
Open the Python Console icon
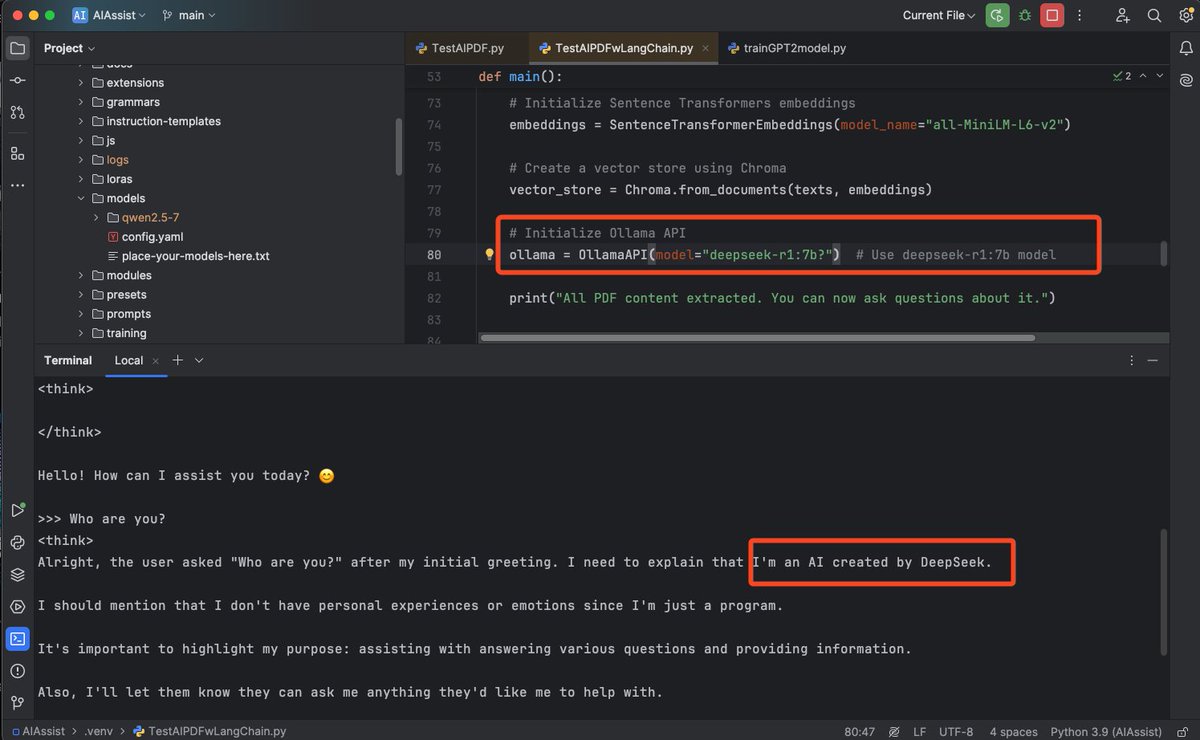pos(17,542)
